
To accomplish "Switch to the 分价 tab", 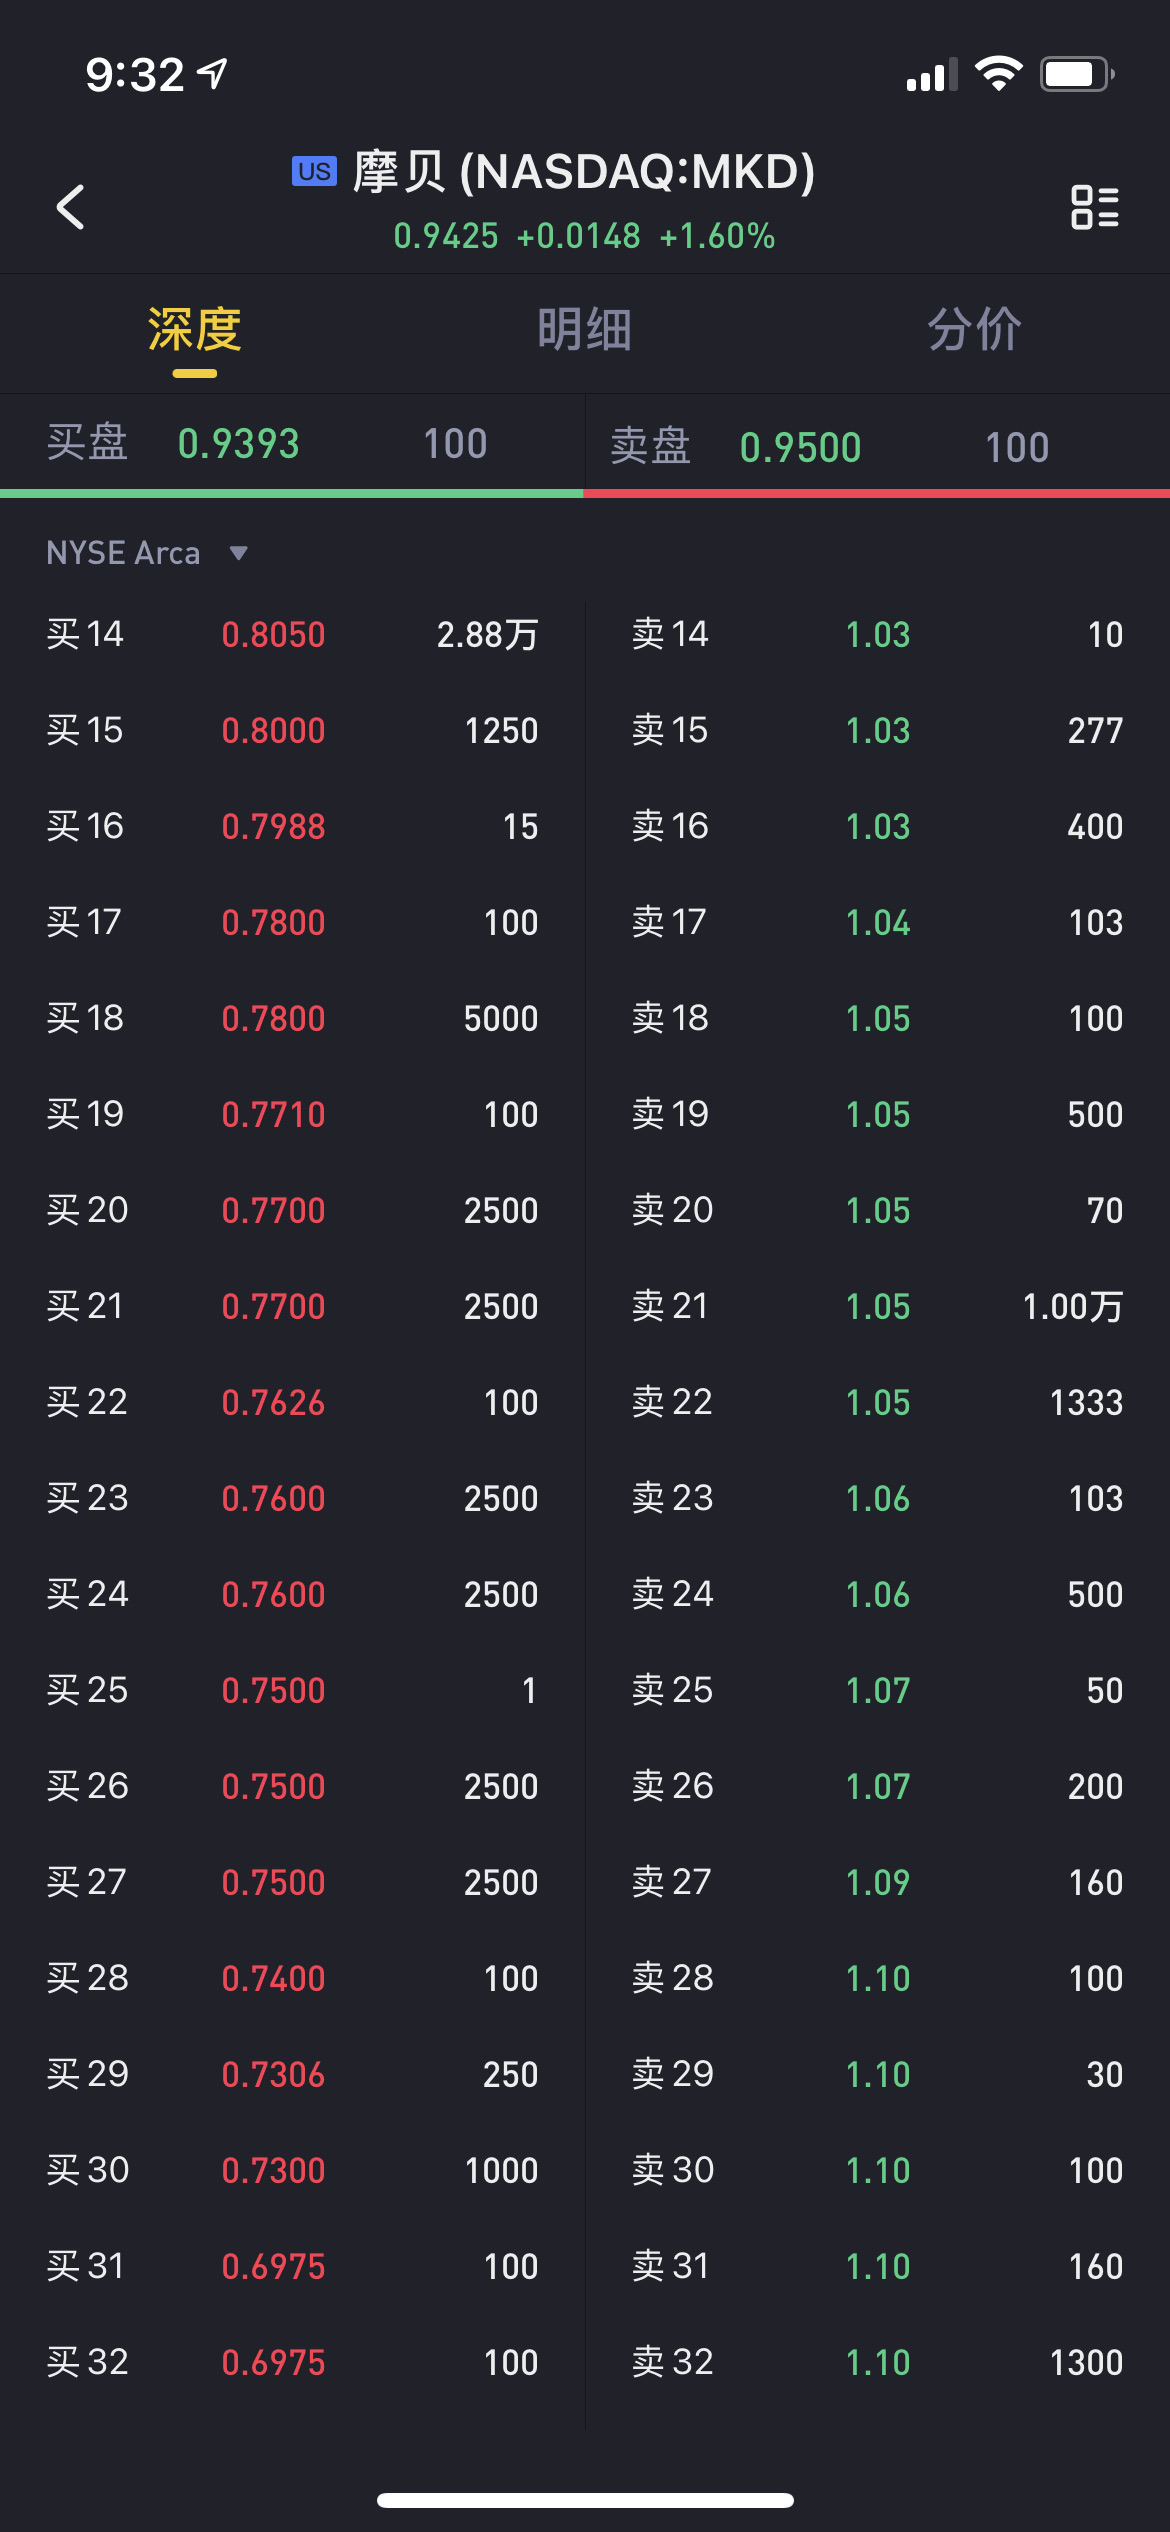I will pyautogui.click(x=974, y=330).
